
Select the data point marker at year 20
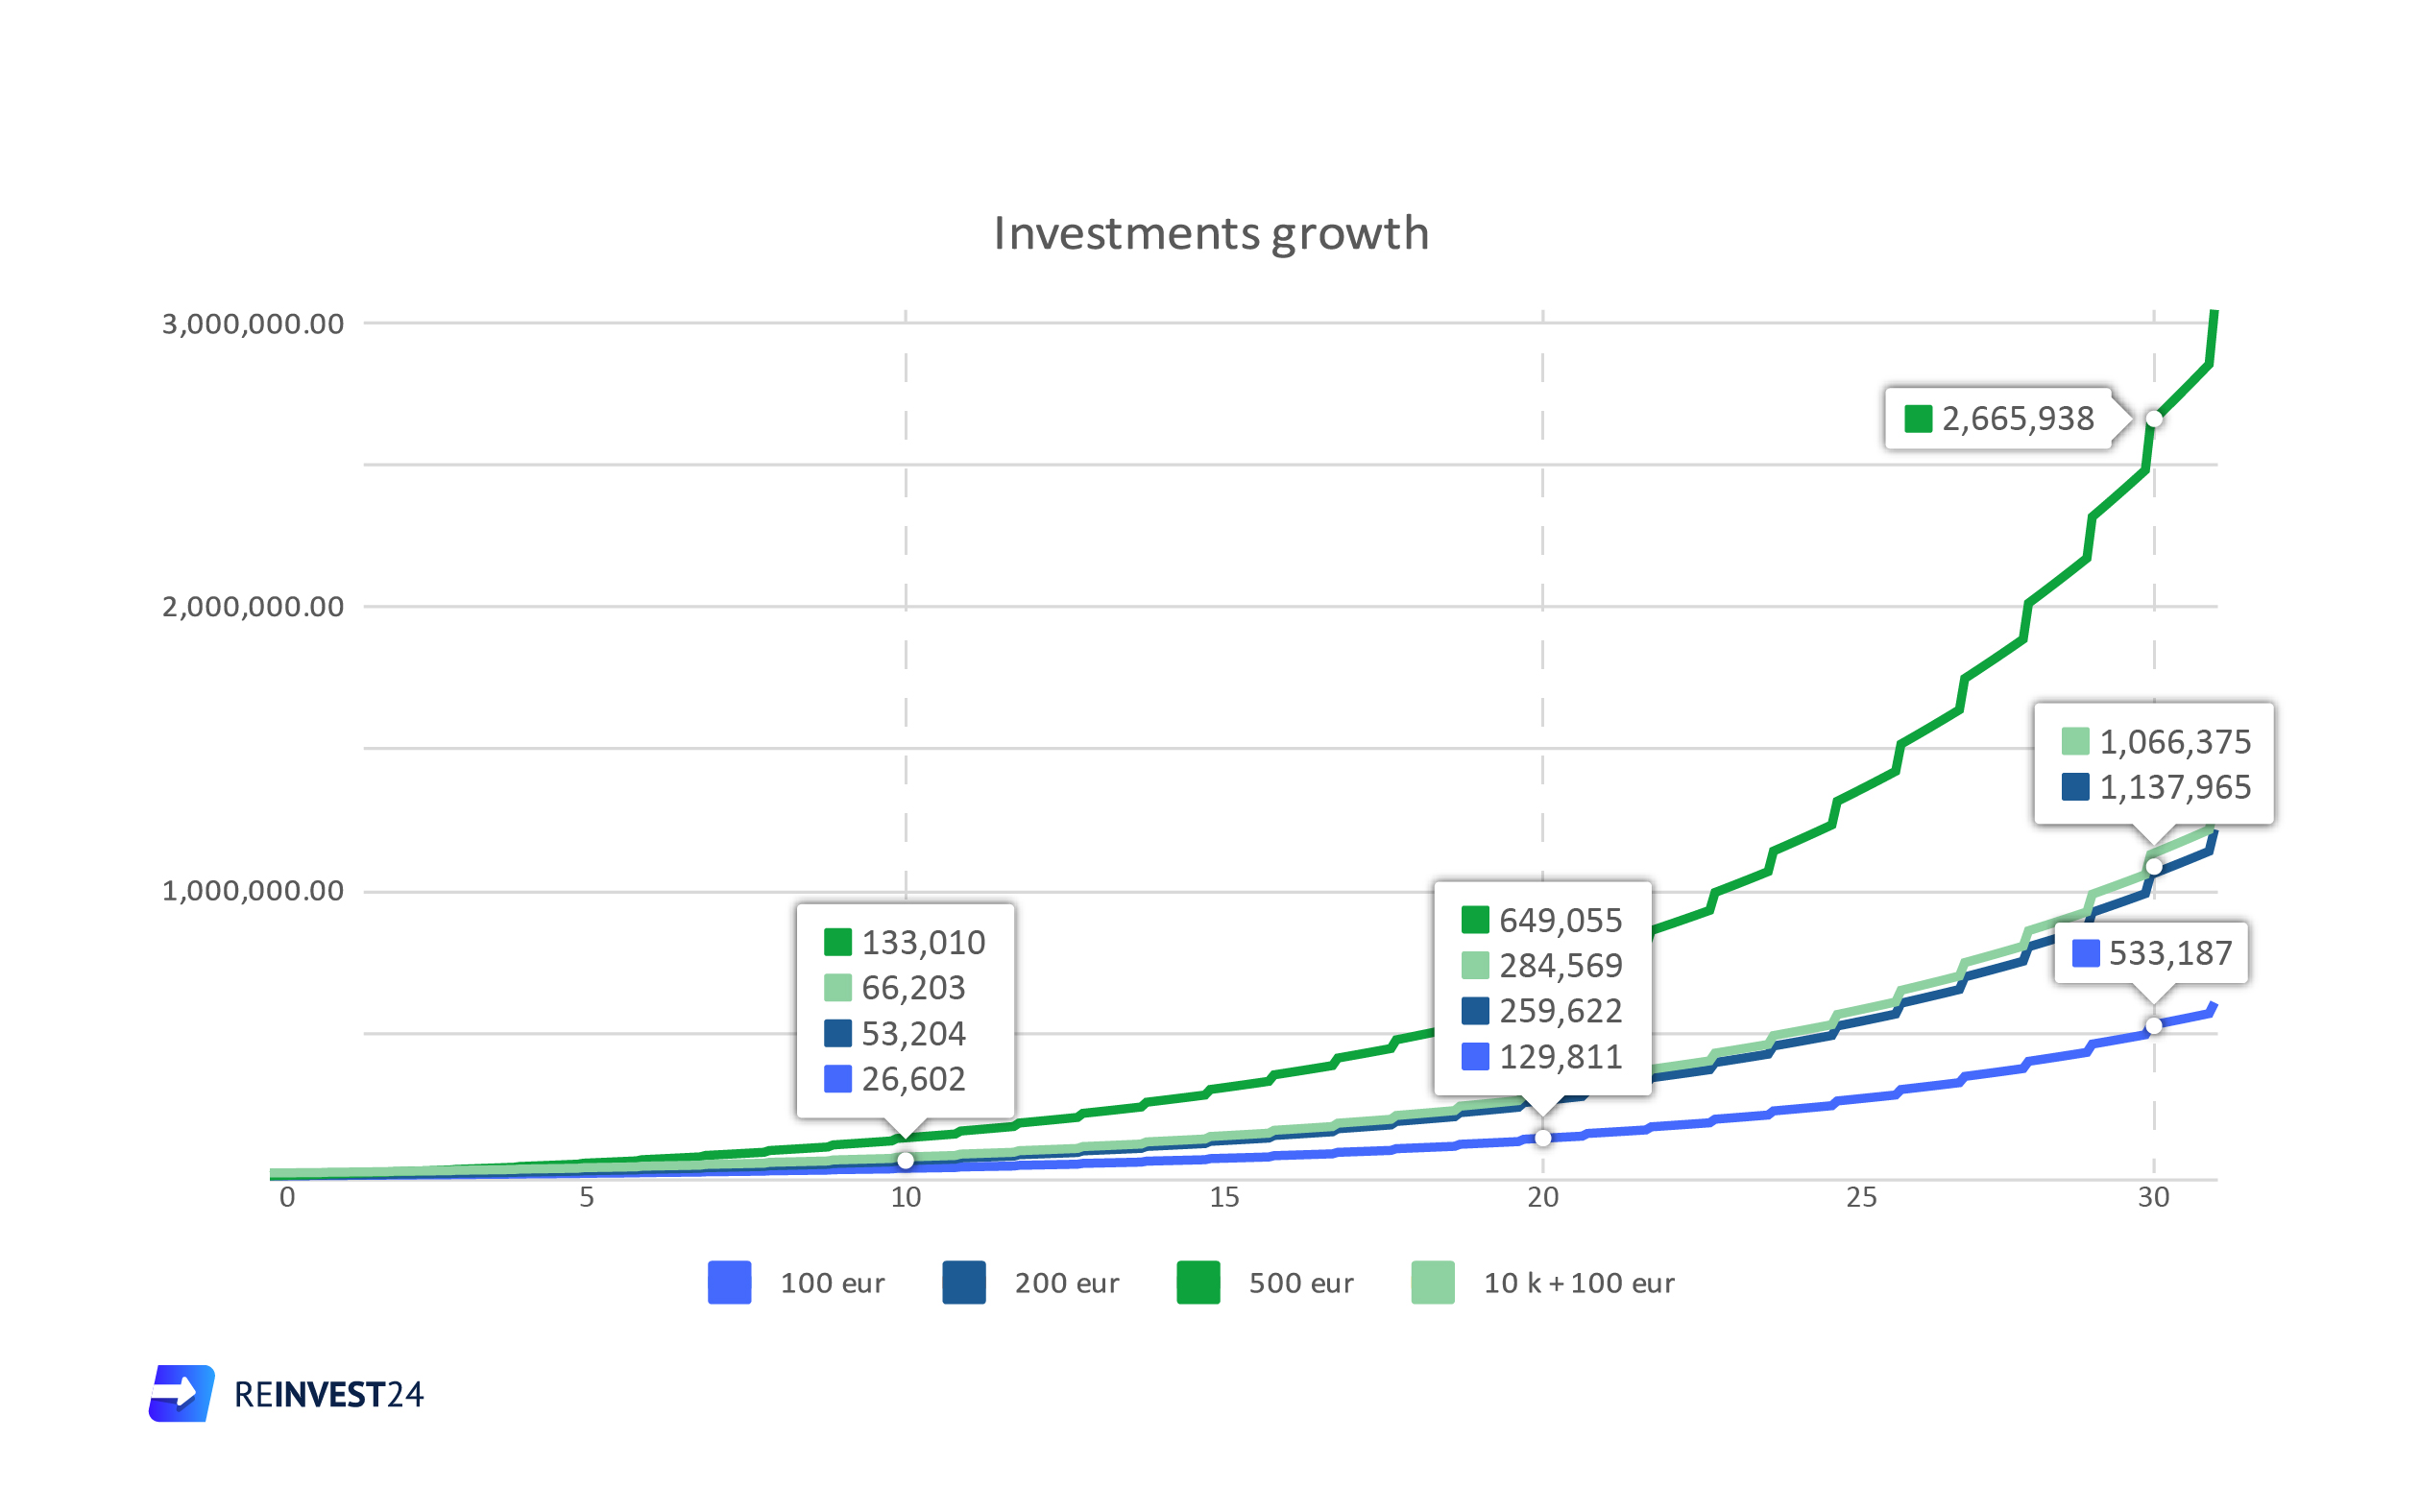pos(1543,1138)
